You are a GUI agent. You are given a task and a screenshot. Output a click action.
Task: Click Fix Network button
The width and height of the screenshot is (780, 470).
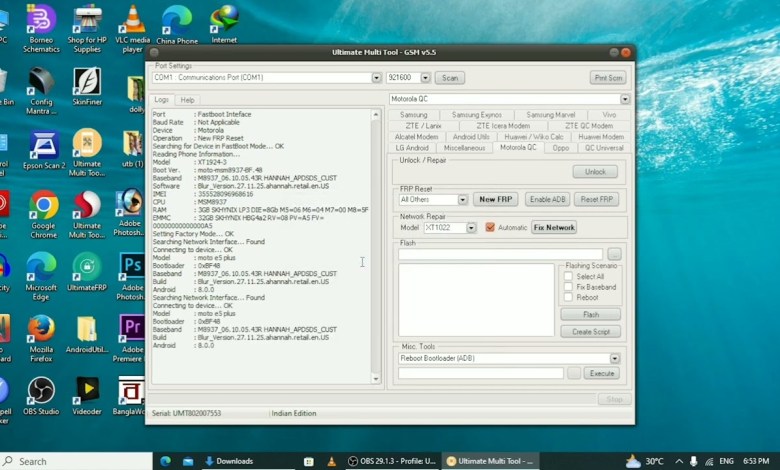(554, 227)
